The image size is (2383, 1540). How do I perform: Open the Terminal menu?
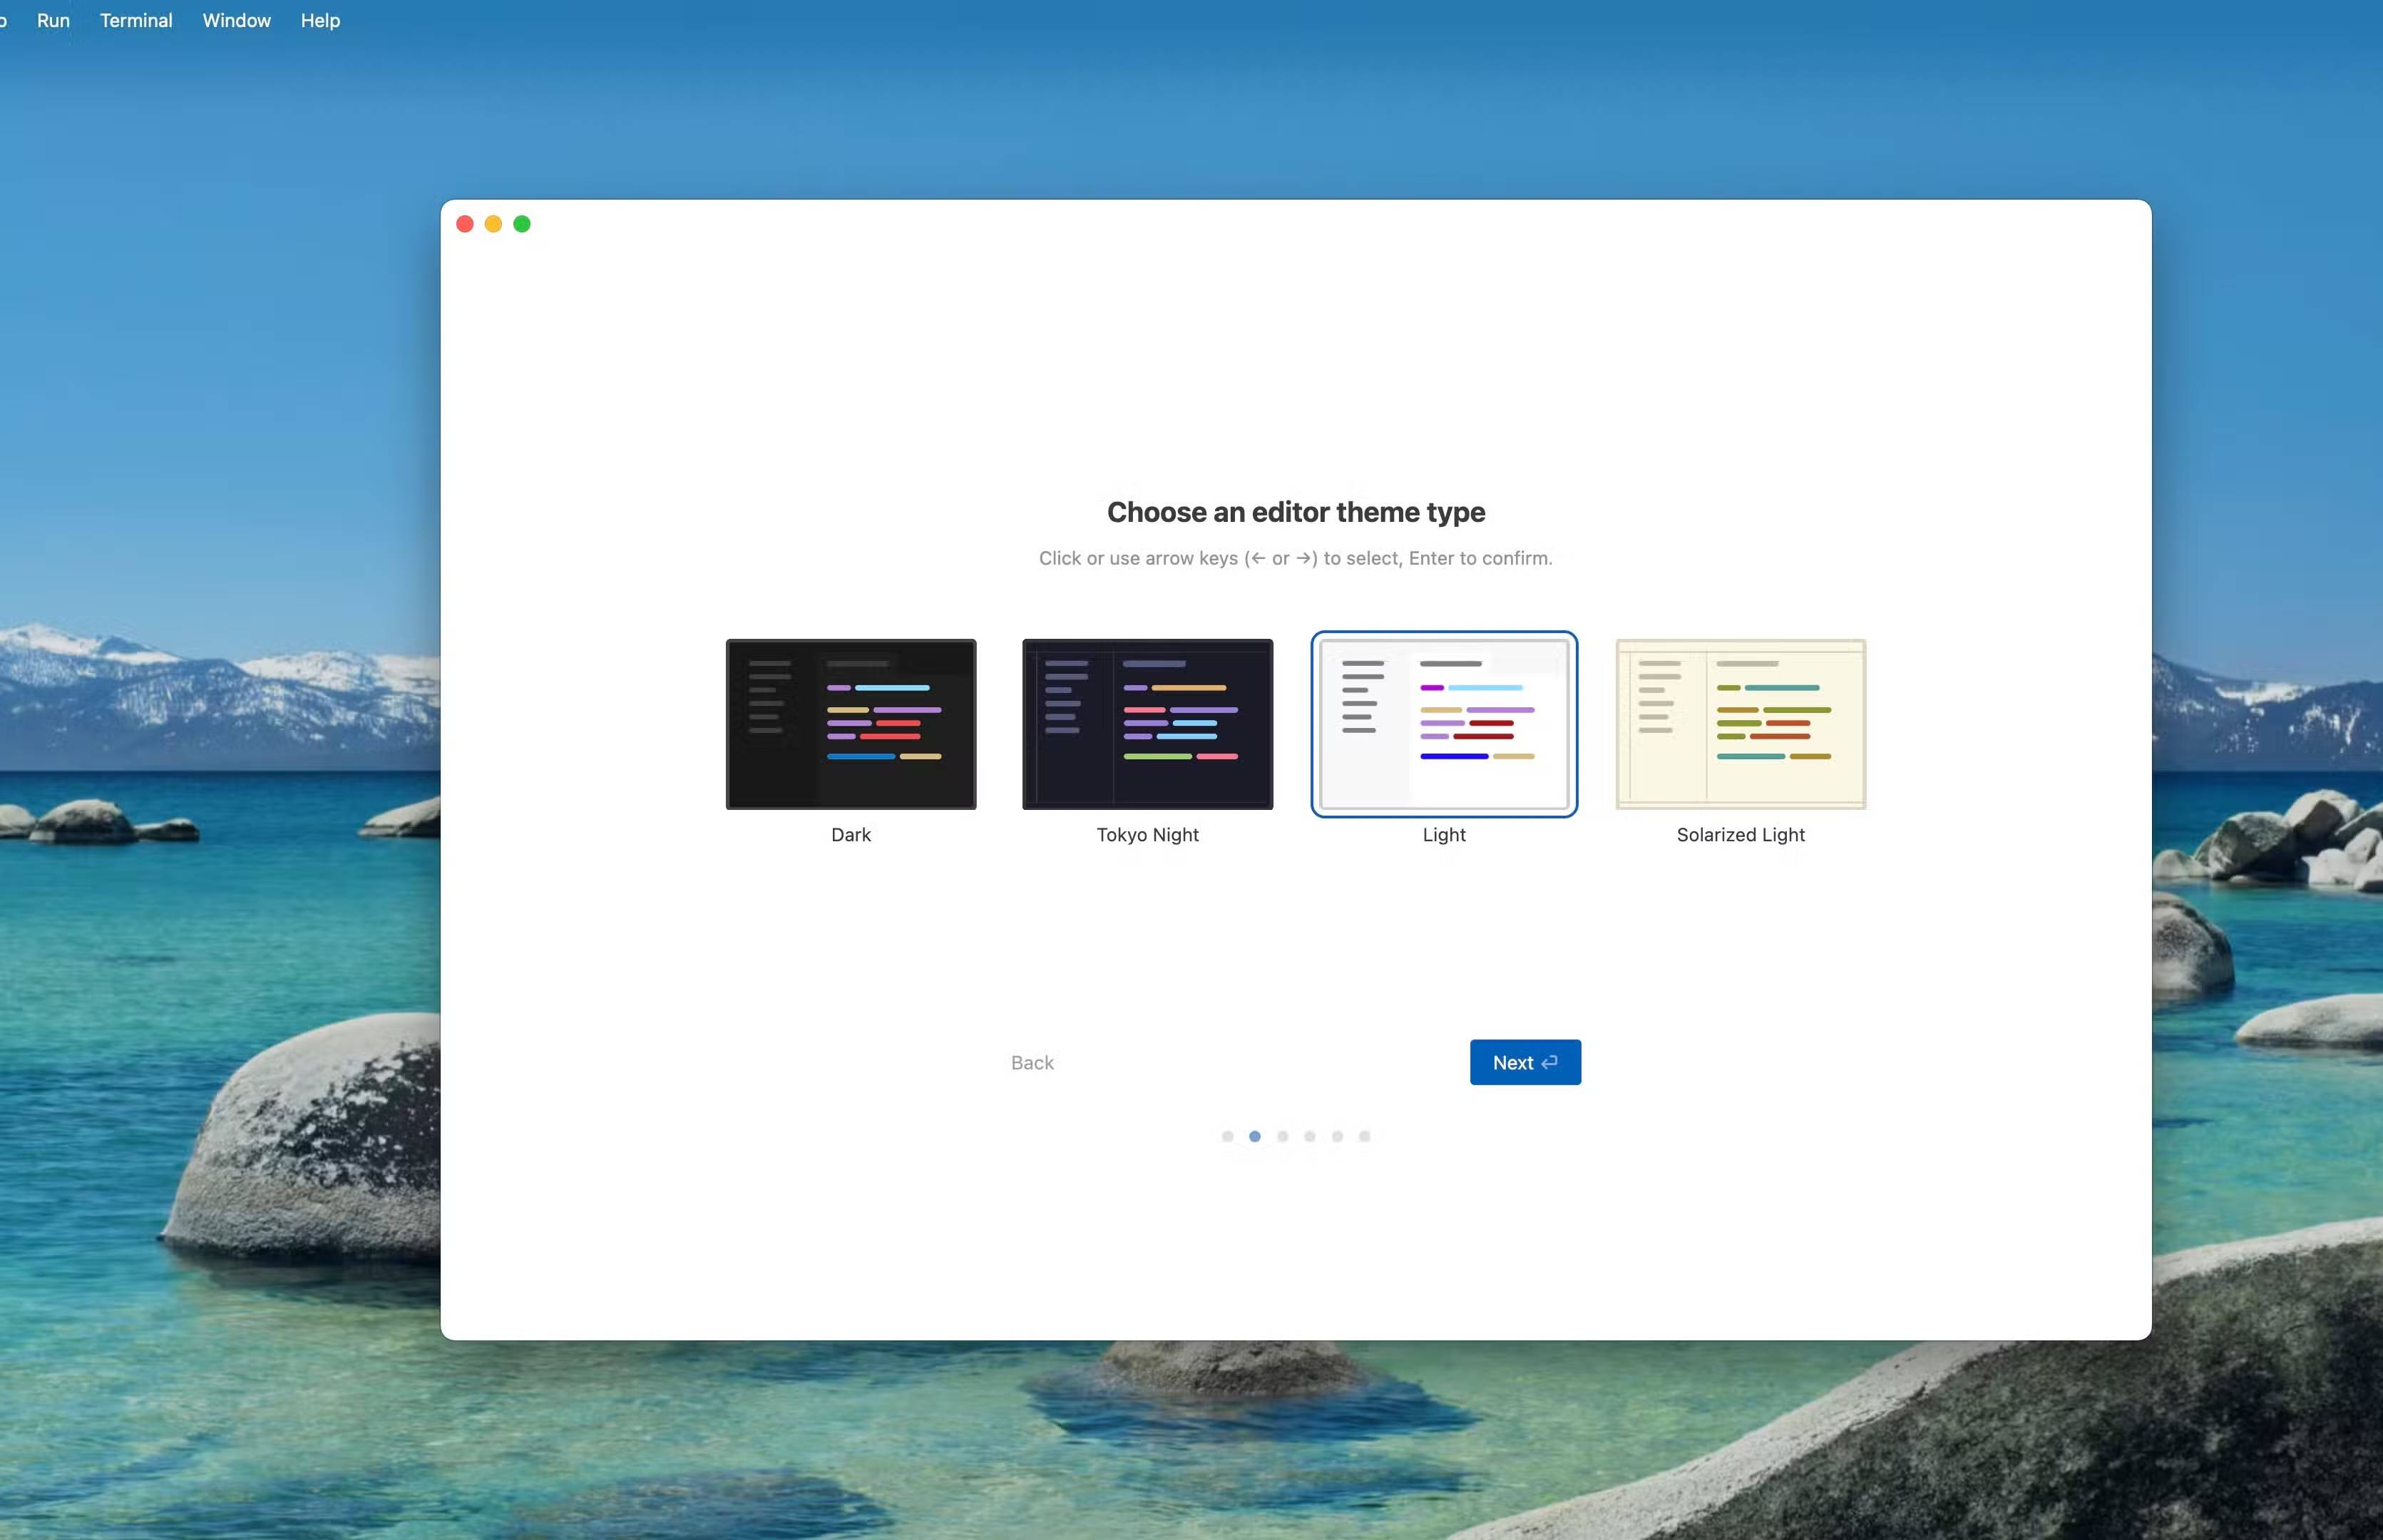136,20
